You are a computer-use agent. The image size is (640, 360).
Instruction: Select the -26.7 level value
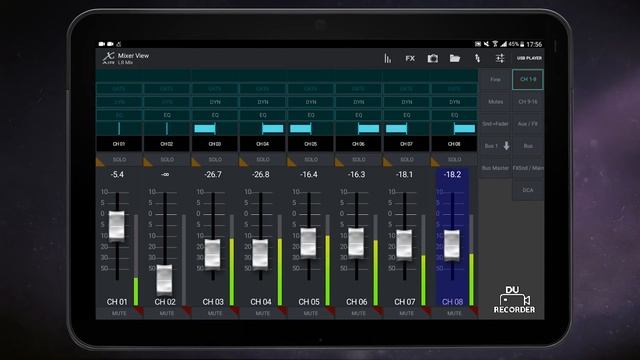click(213, 175)
